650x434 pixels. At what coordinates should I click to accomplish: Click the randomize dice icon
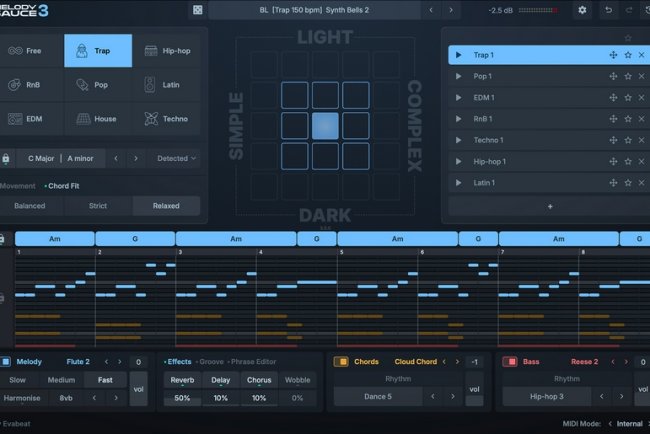[x=198, y=10]
